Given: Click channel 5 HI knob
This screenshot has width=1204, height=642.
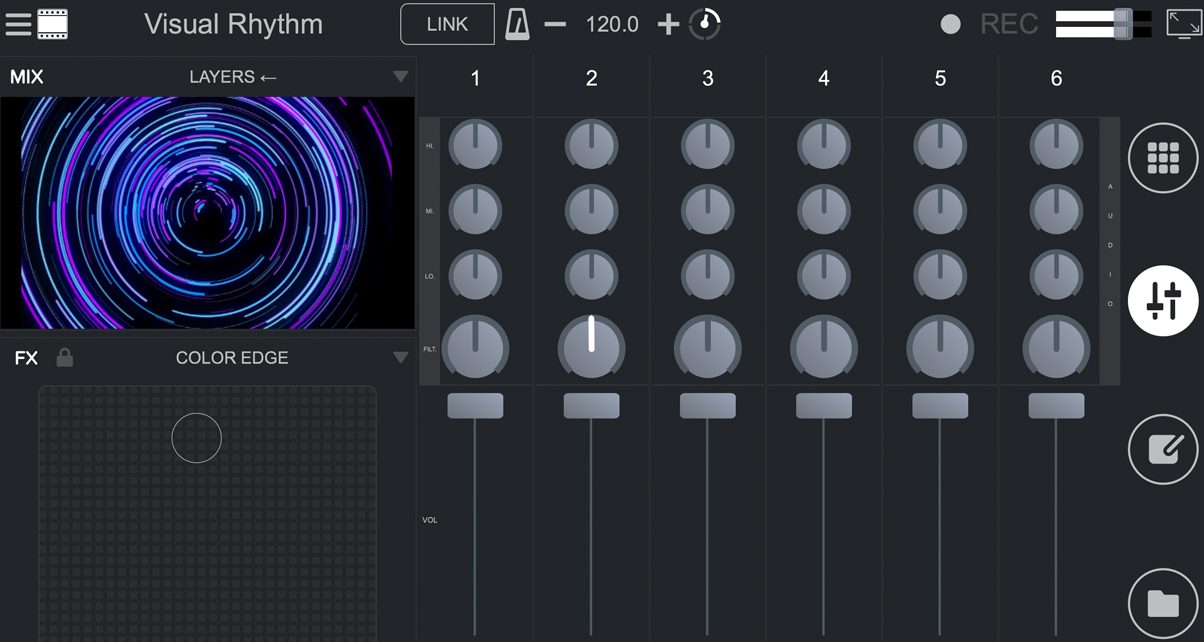Looking at the screenshot, I should point(940,146).
